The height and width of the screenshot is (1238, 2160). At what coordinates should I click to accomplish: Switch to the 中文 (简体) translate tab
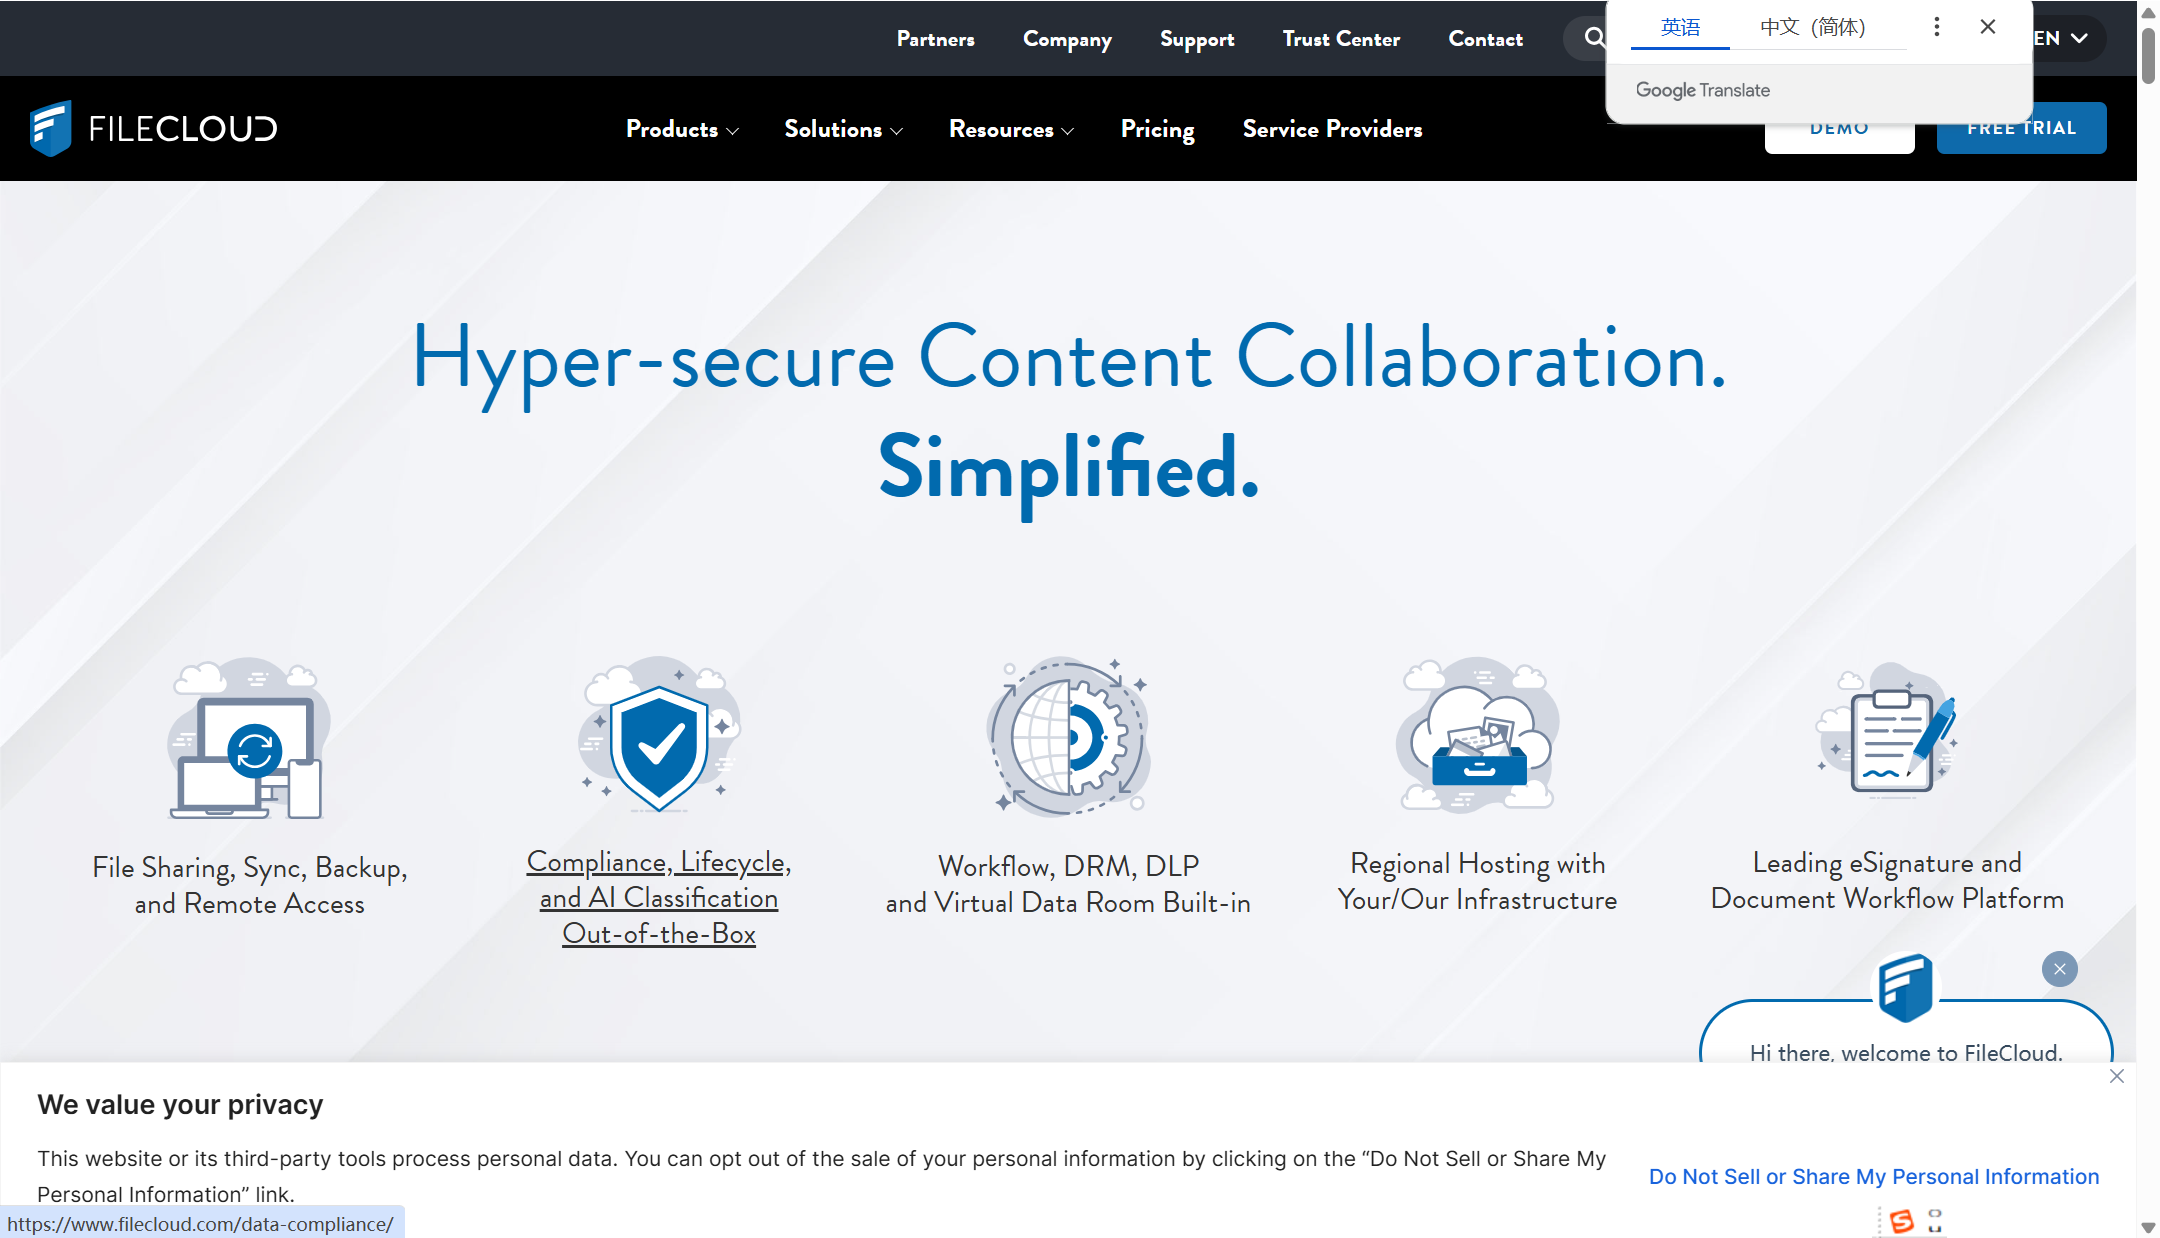(x=1812, y=27)
